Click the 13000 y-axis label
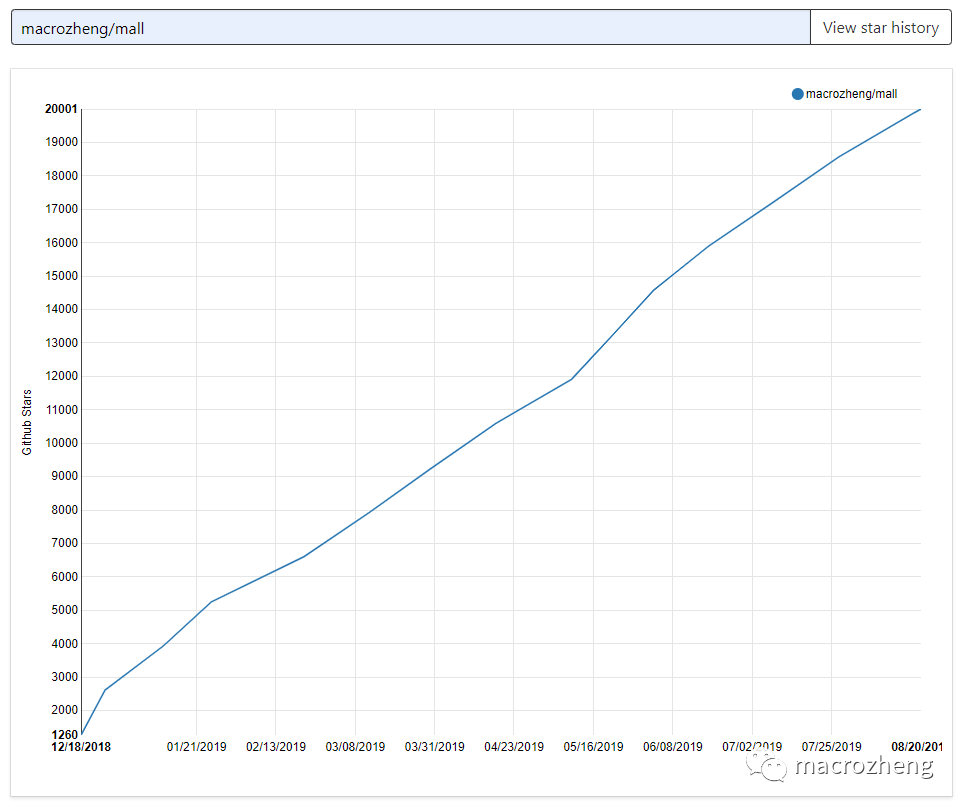The image size is (965, 810). coord(62,343)
